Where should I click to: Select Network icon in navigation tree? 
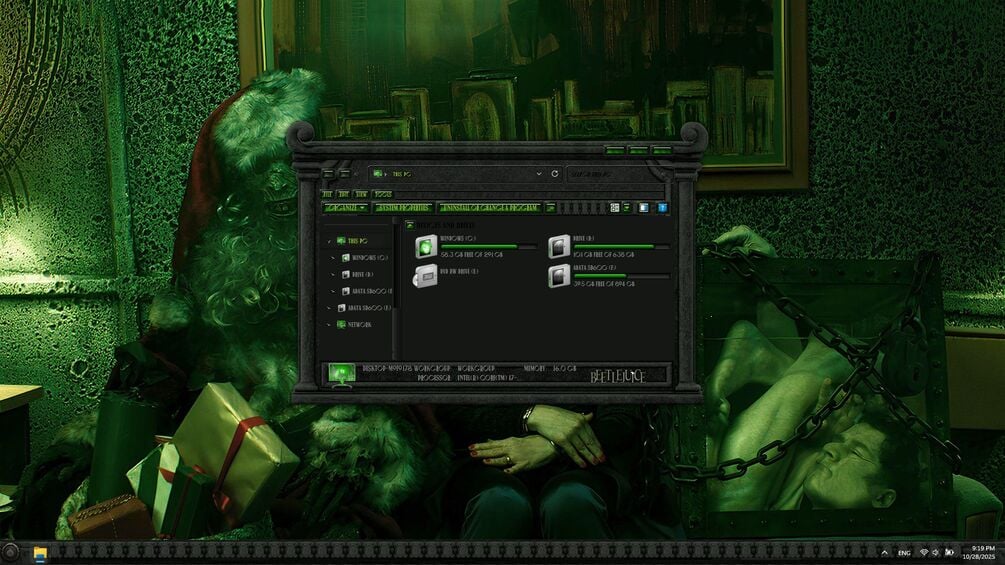coord(342,325)
